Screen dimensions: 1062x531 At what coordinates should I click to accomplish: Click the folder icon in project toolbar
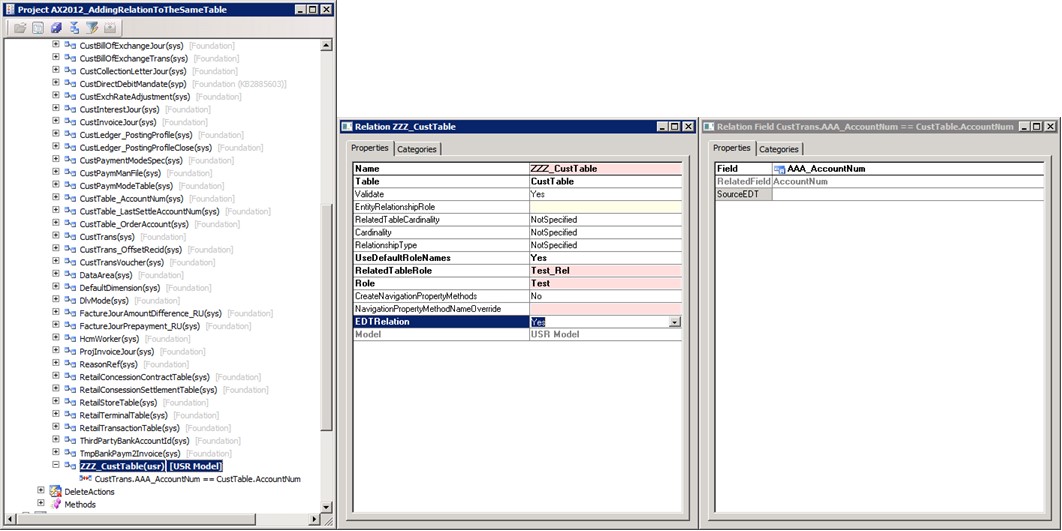[x=19, y=28]
